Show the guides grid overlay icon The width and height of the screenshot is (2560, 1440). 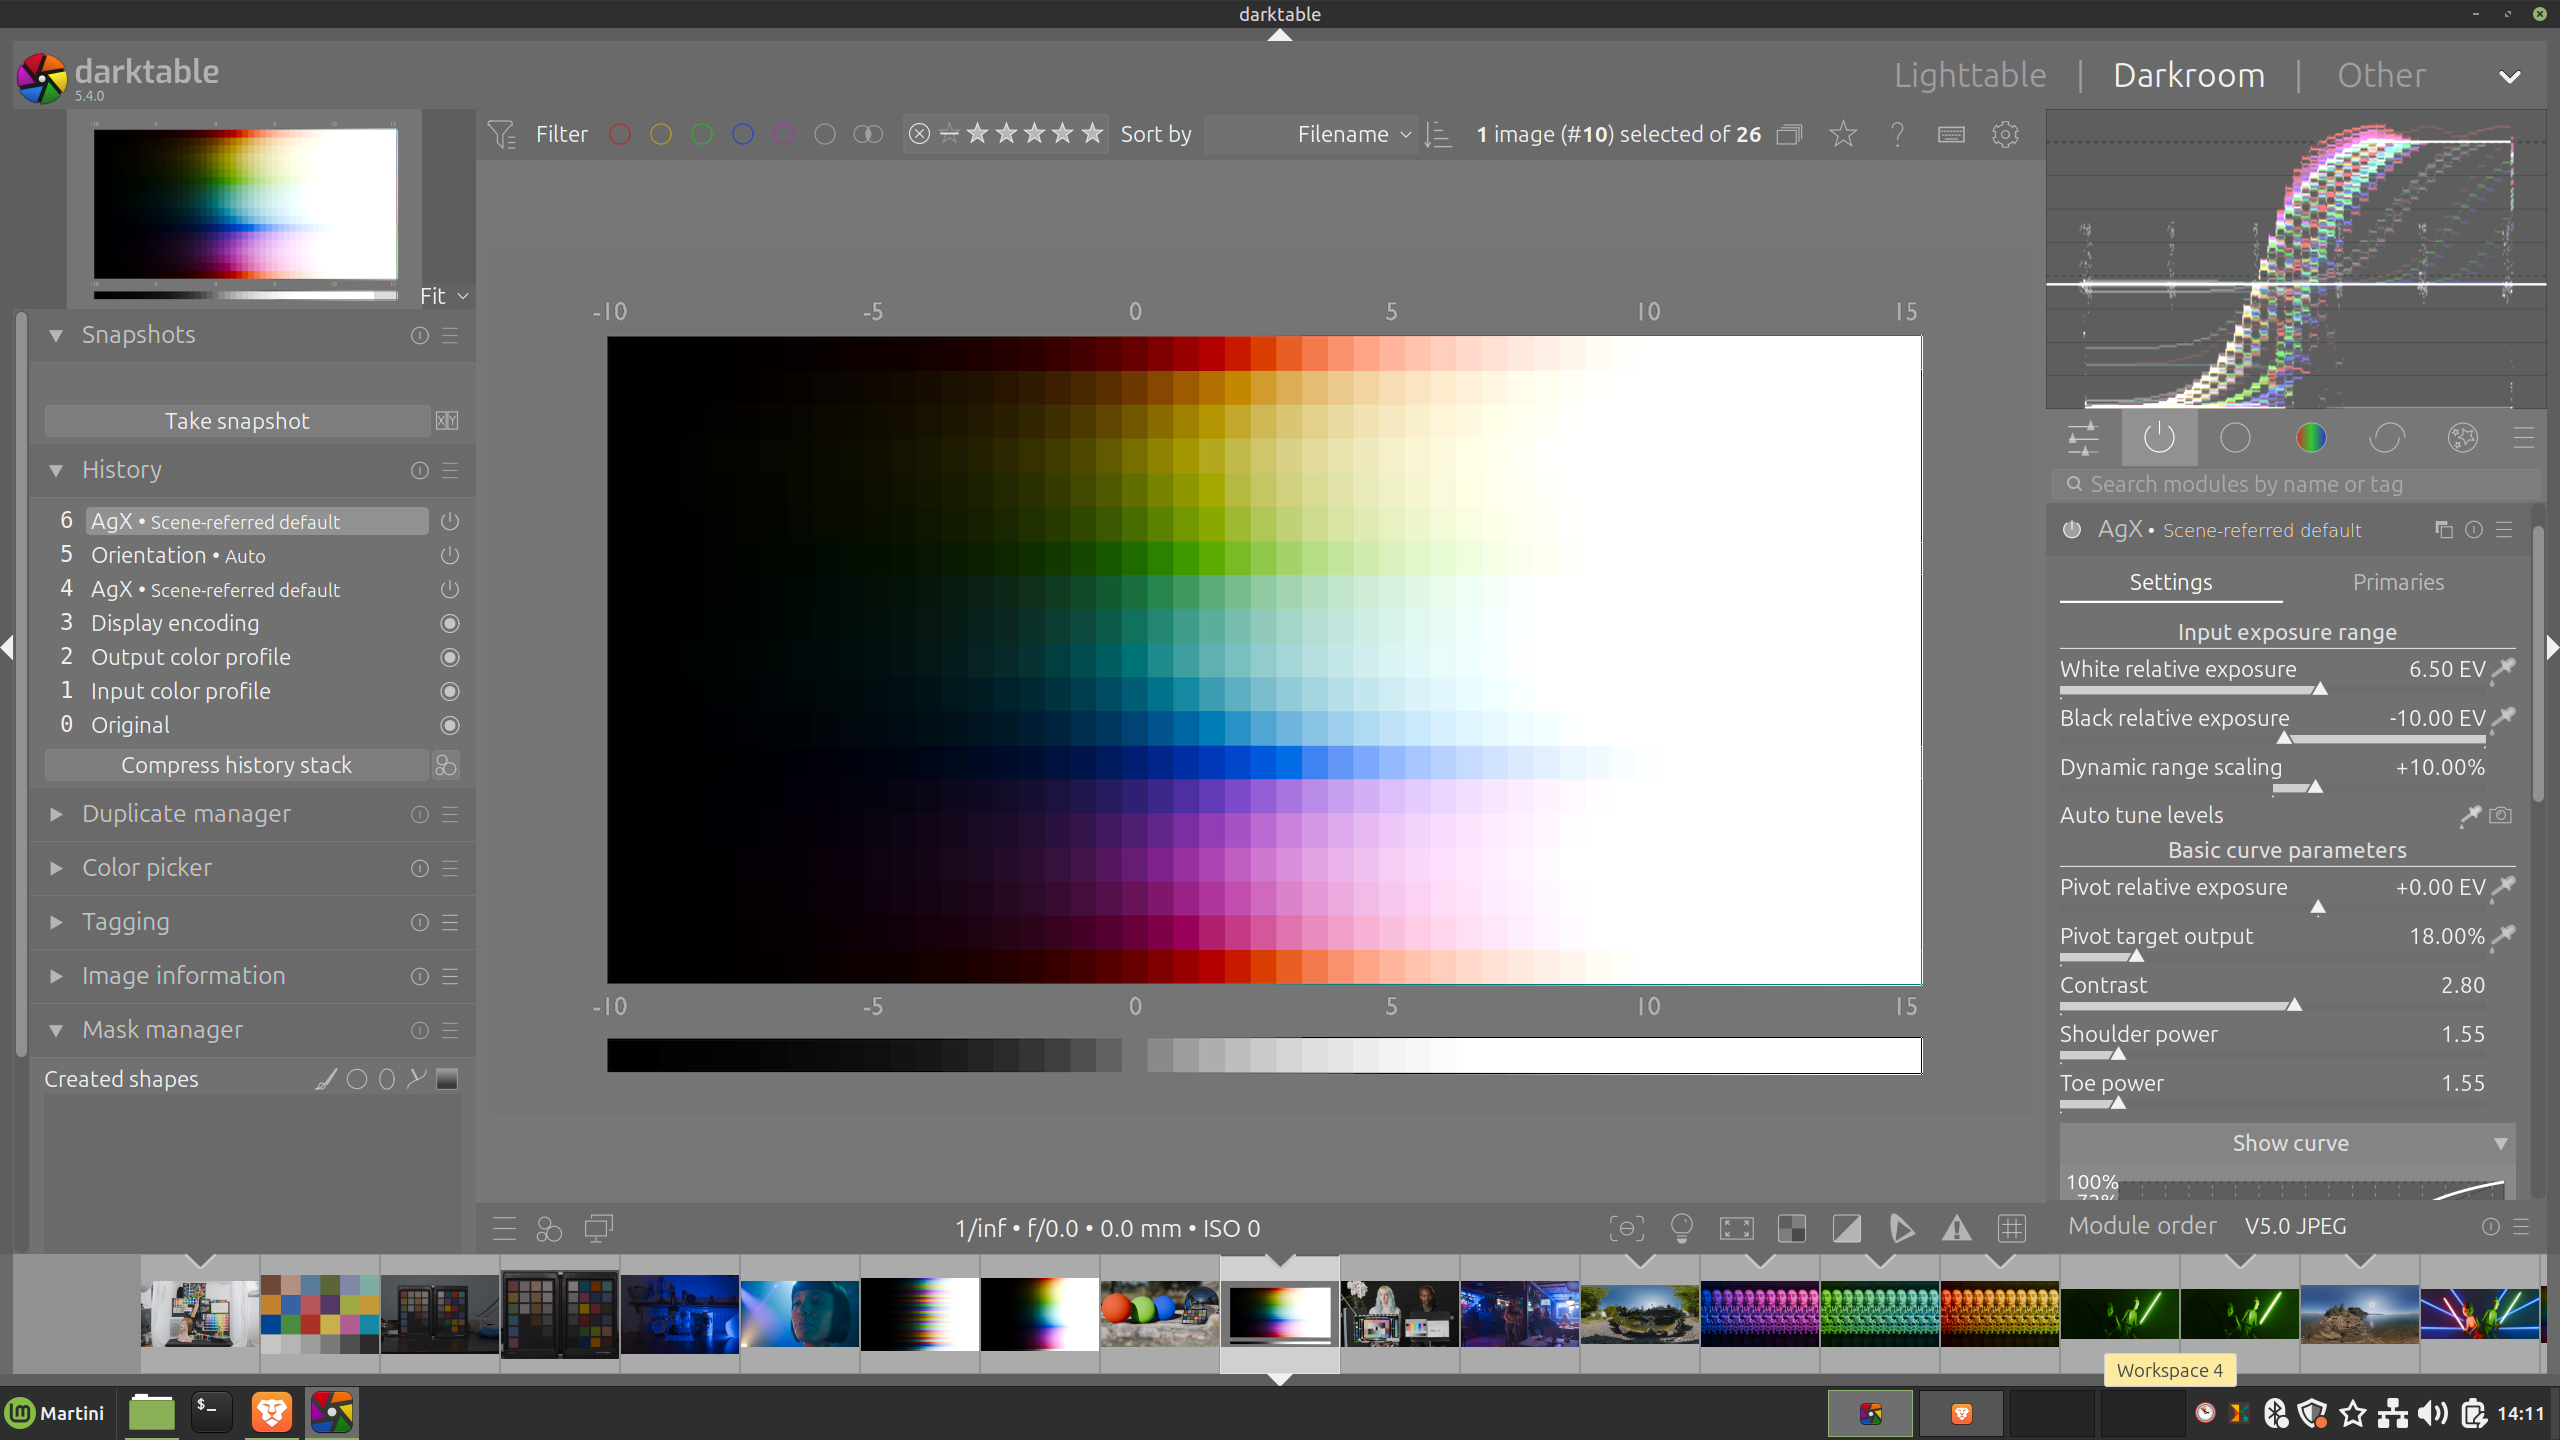pos(2011,1228)
